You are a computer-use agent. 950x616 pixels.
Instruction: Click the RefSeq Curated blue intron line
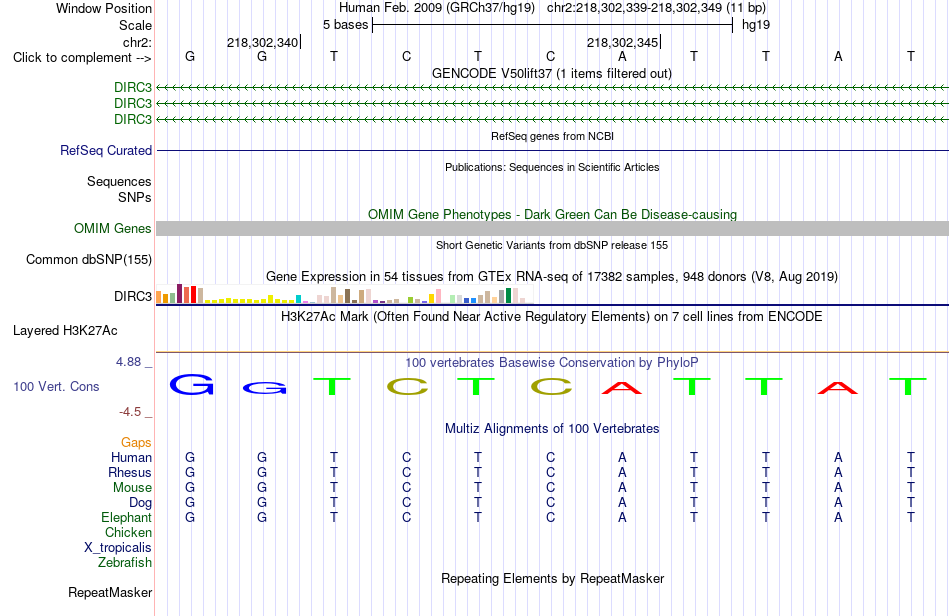coord(552,150)
